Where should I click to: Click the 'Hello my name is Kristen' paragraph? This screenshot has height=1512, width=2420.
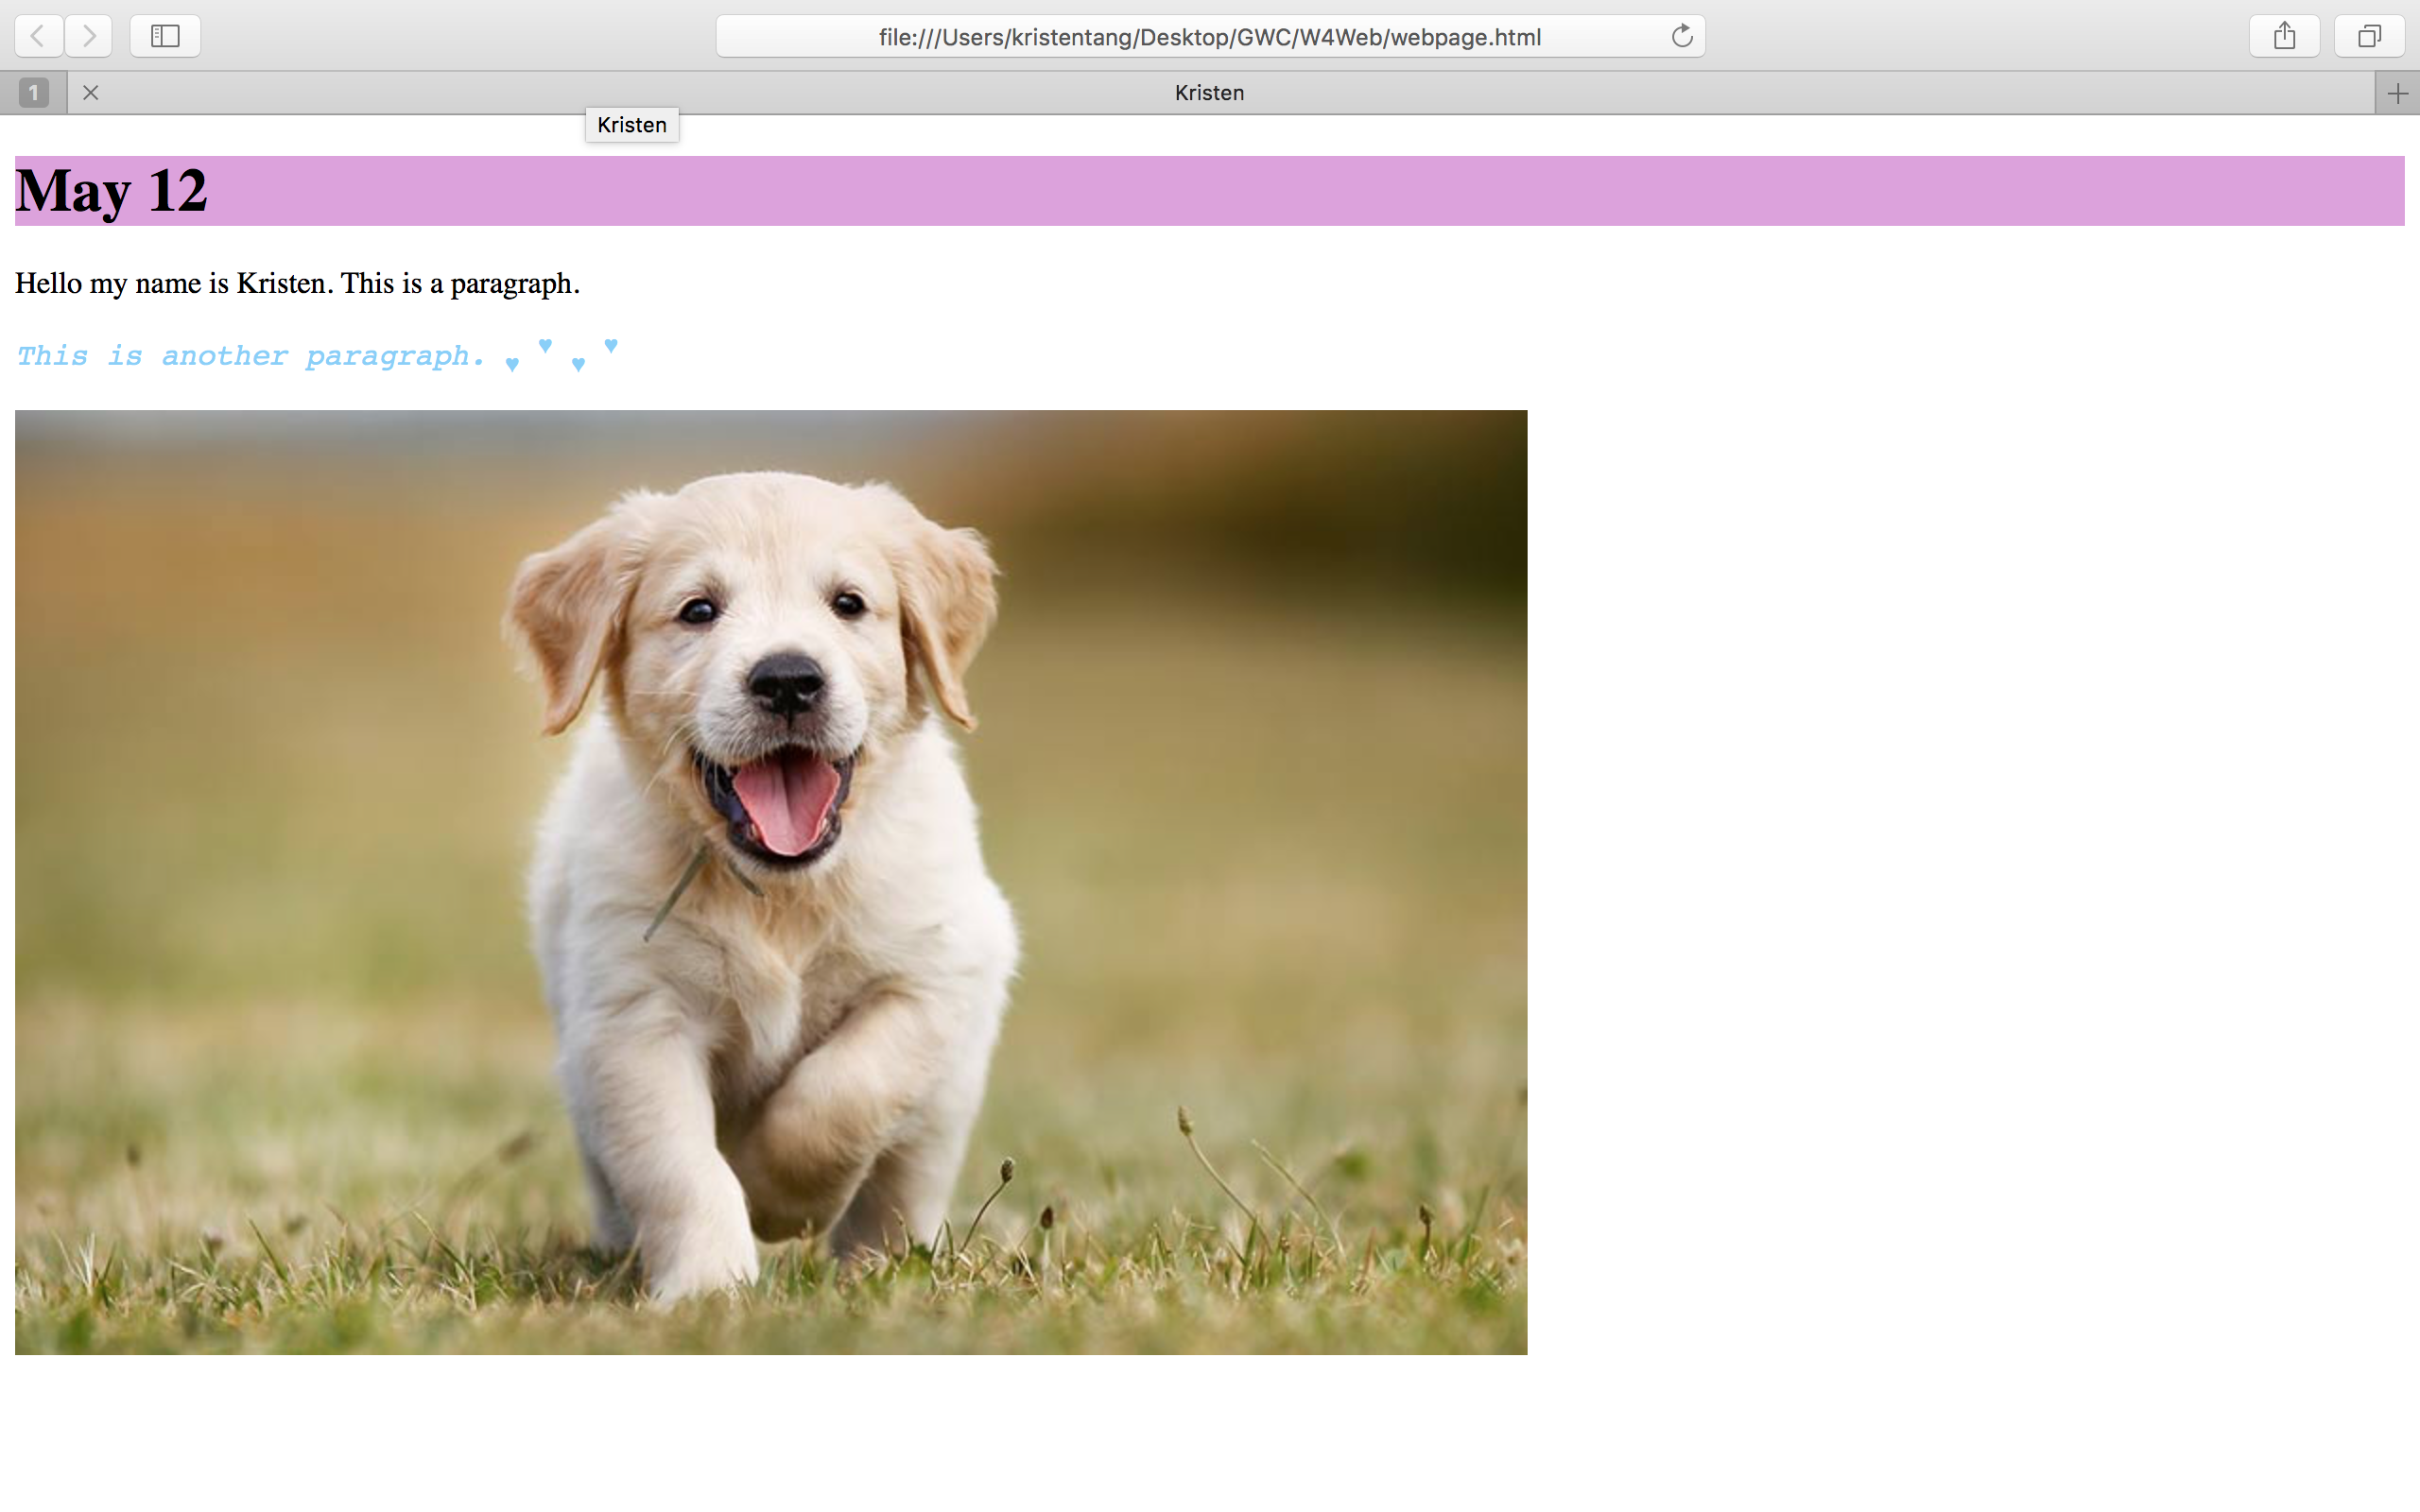[297, 283]
